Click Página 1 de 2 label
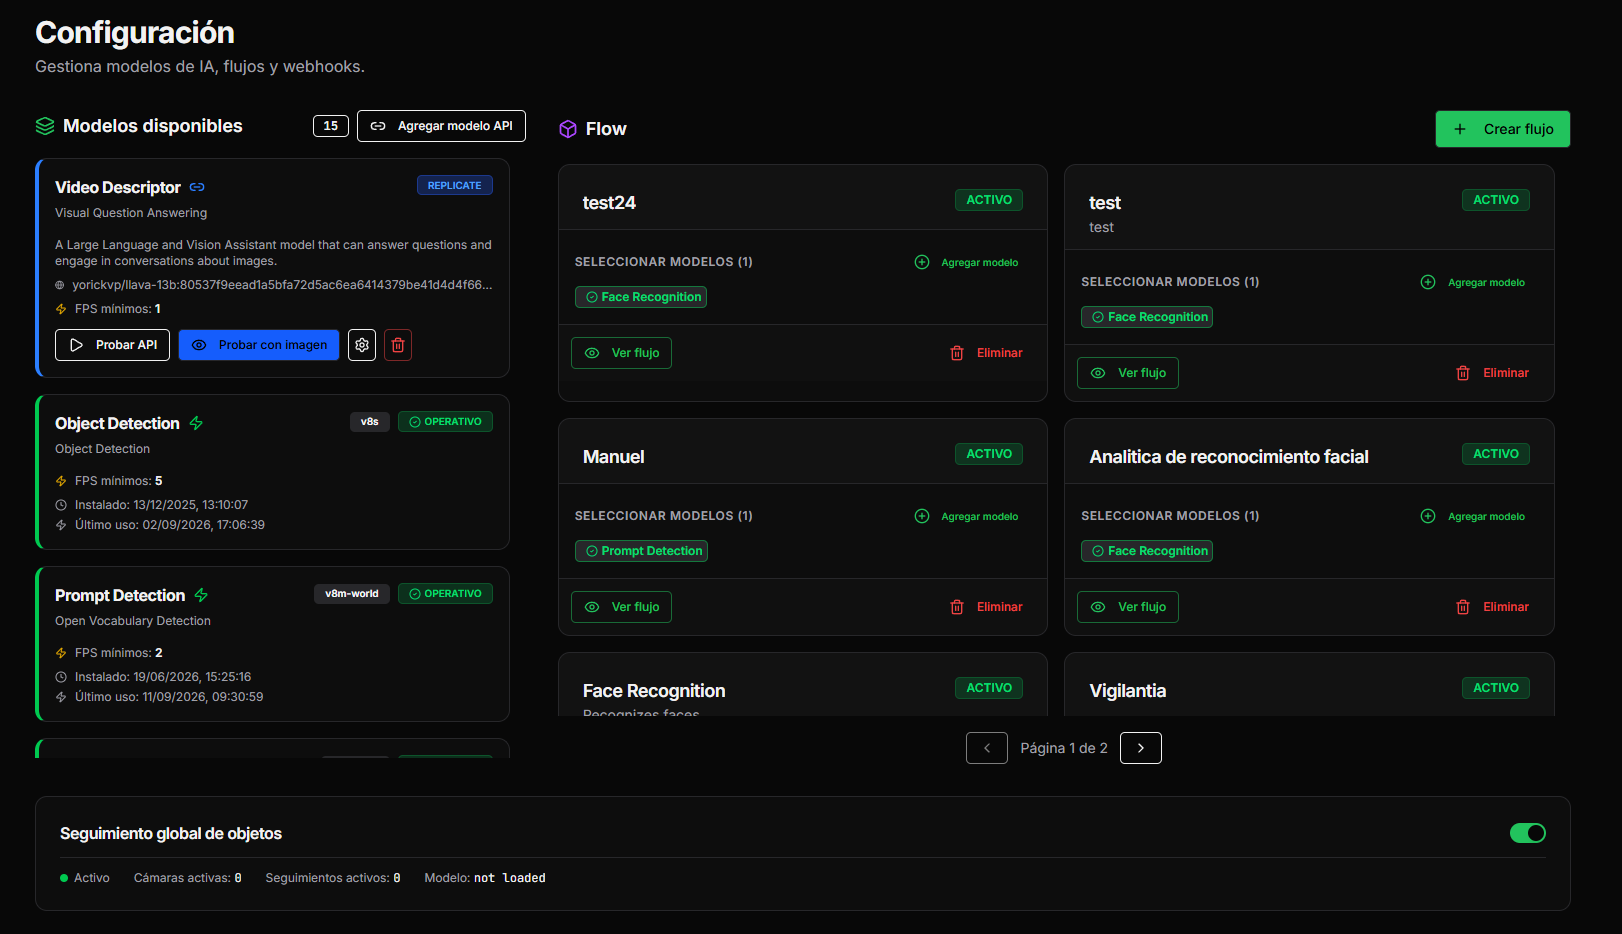 pos(1064,748)
